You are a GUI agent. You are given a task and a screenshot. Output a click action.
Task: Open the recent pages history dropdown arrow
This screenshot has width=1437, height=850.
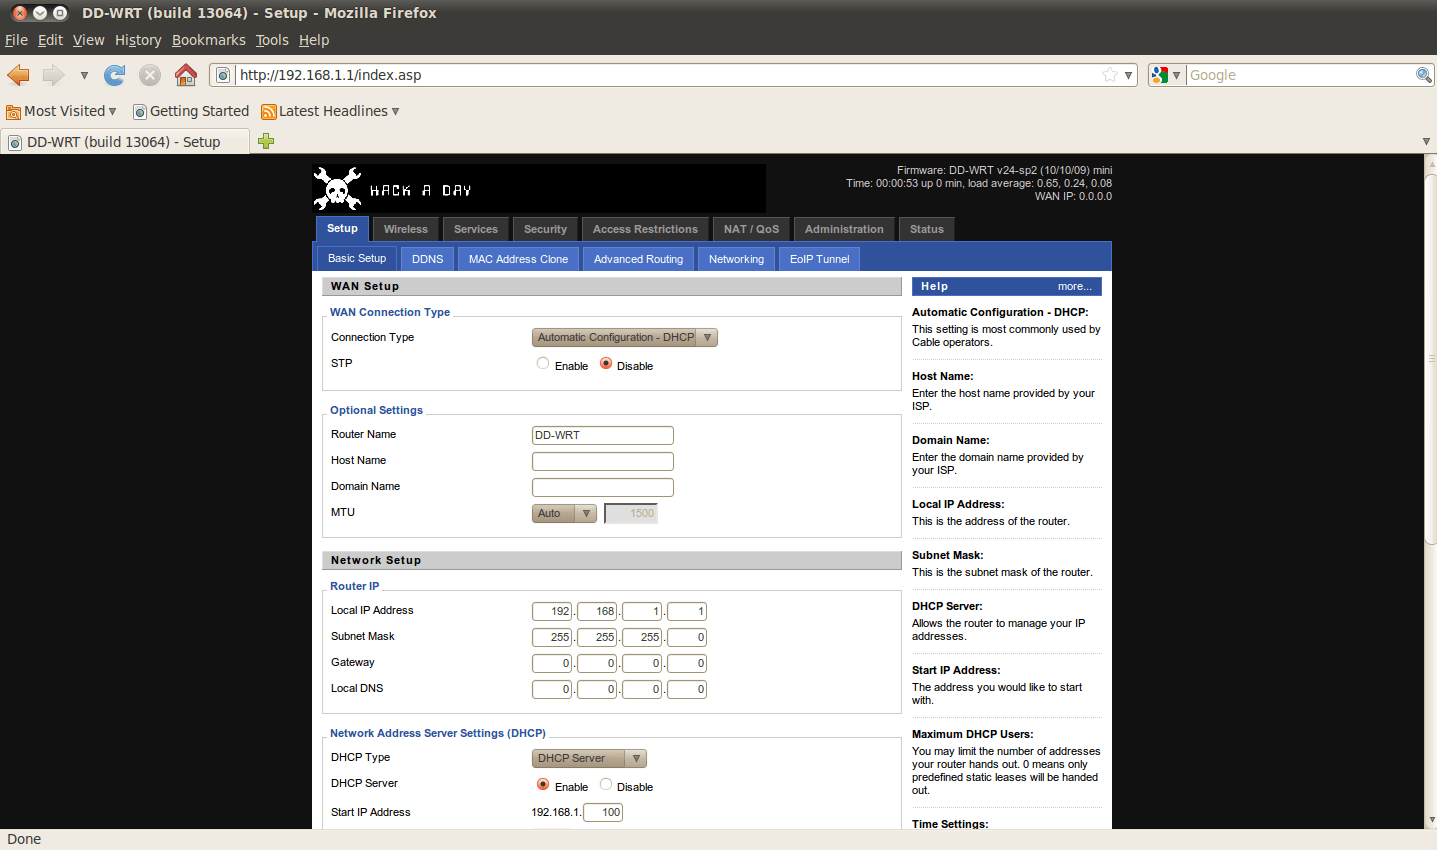tap(84, 75)
